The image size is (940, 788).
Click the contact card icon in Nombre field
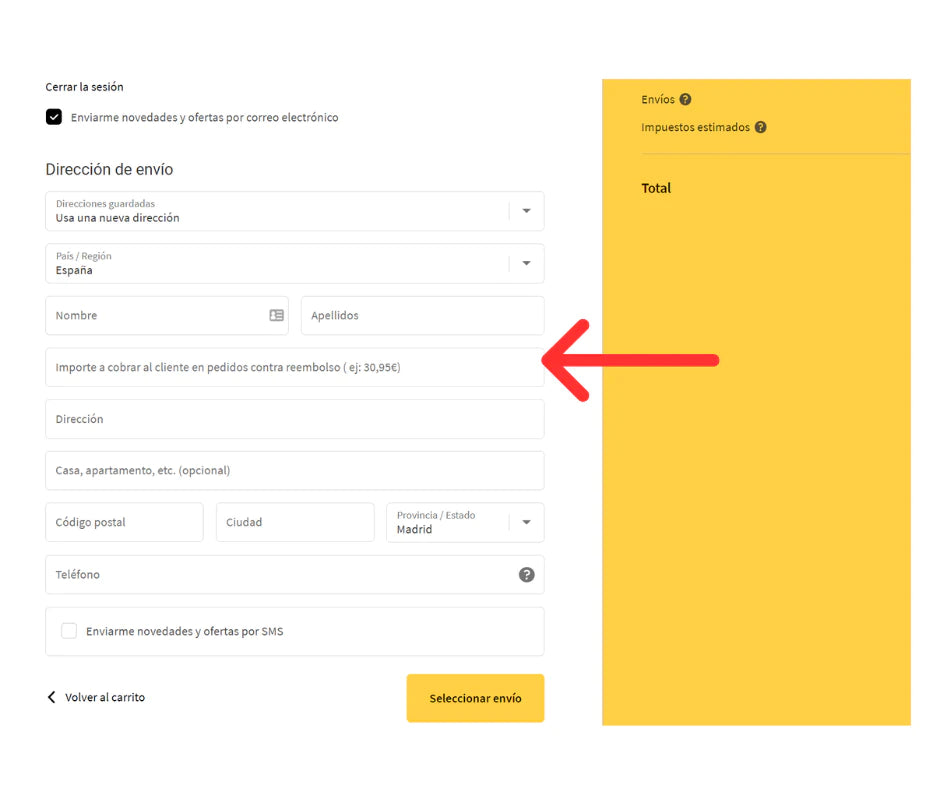(x=276, y=315)
